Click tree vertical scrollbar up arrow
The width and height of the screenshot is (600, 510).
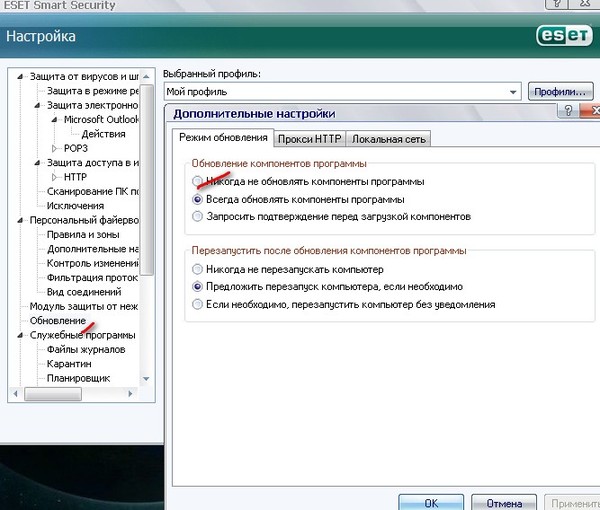click(146, 77)
